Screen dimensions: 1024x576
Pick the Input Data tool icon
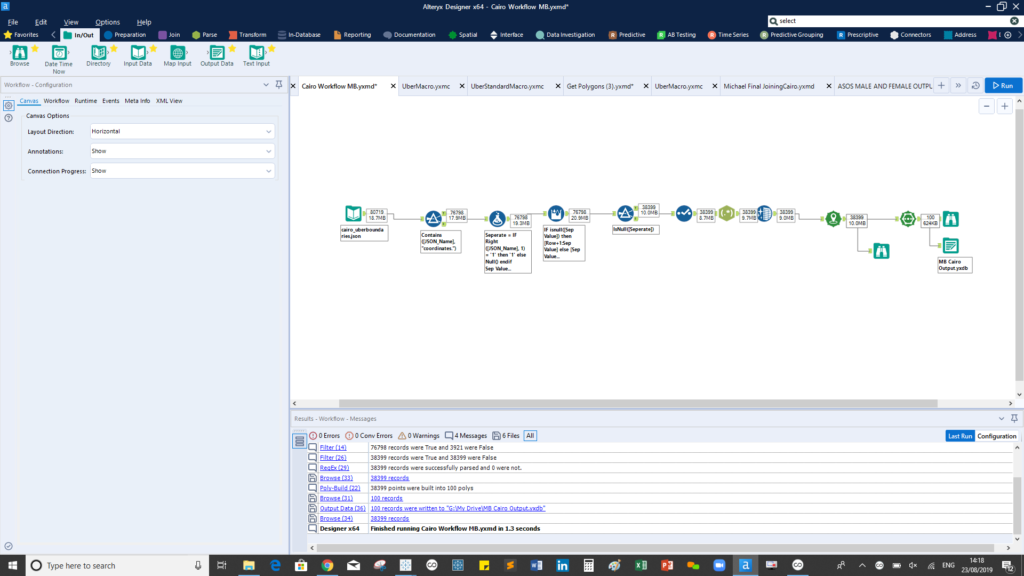pyautogui.click(x=137, y=52)
